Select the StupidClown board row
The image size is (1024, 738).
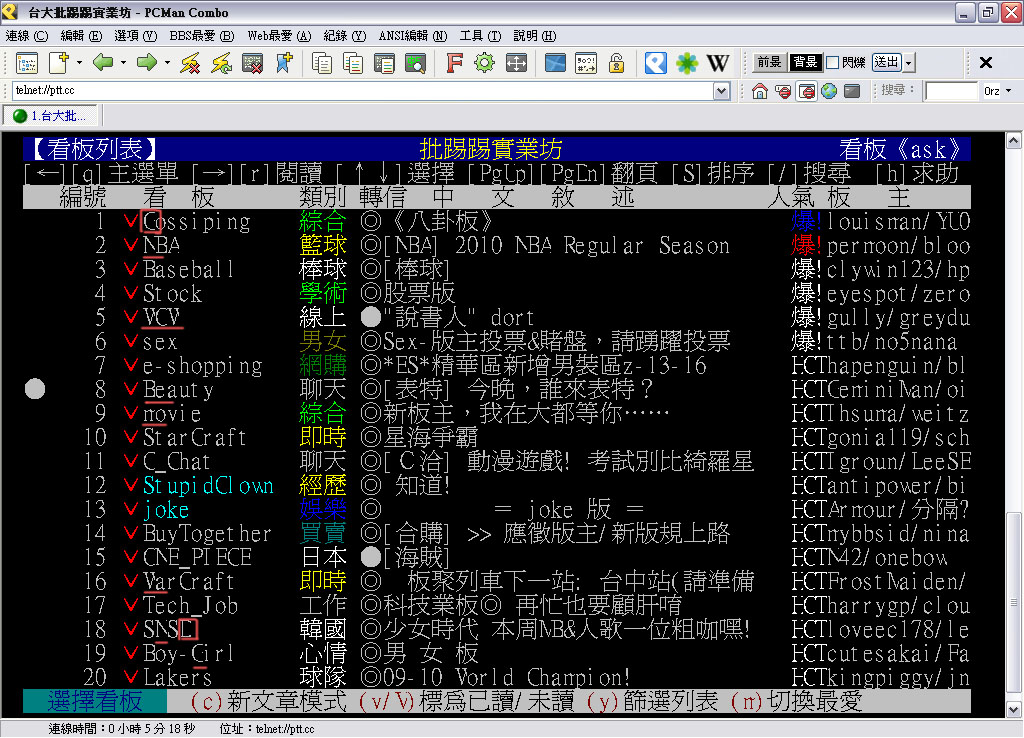[x=496, y=486]
